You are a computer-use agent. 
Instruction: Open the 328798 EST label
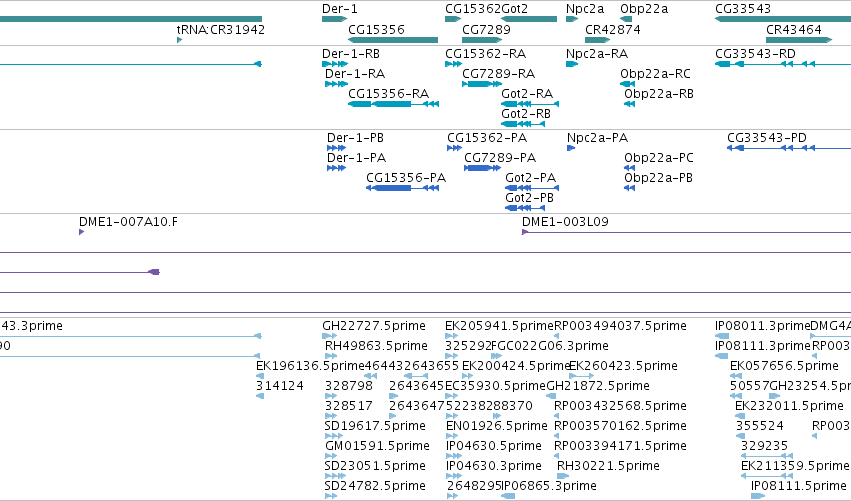click(349, 386)
